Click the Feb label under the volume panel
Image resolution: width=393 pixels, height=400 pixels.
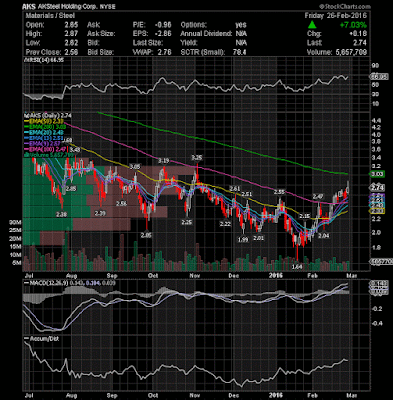tap(312, 276)
